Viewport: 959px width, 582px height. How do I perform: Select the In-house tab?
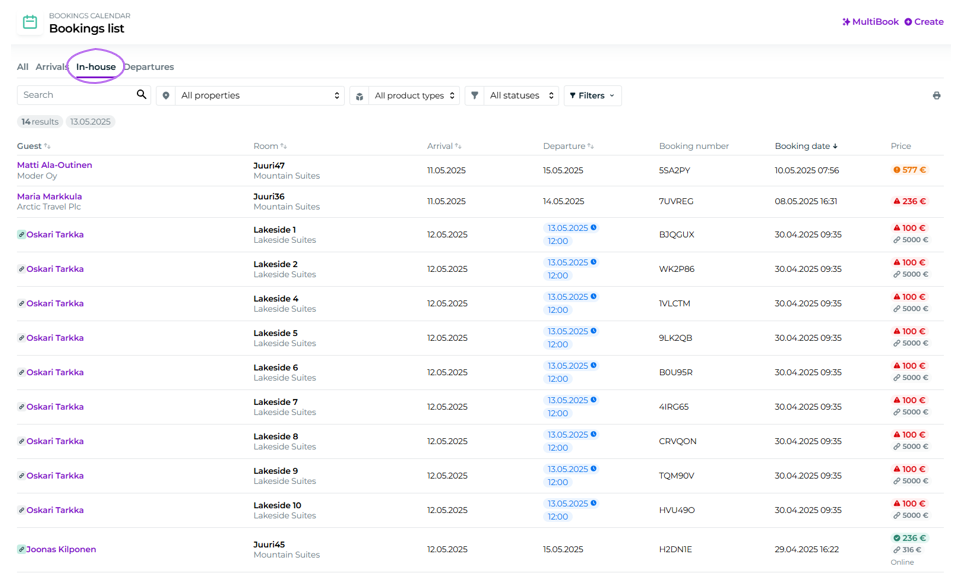click(x=96, y=67)
